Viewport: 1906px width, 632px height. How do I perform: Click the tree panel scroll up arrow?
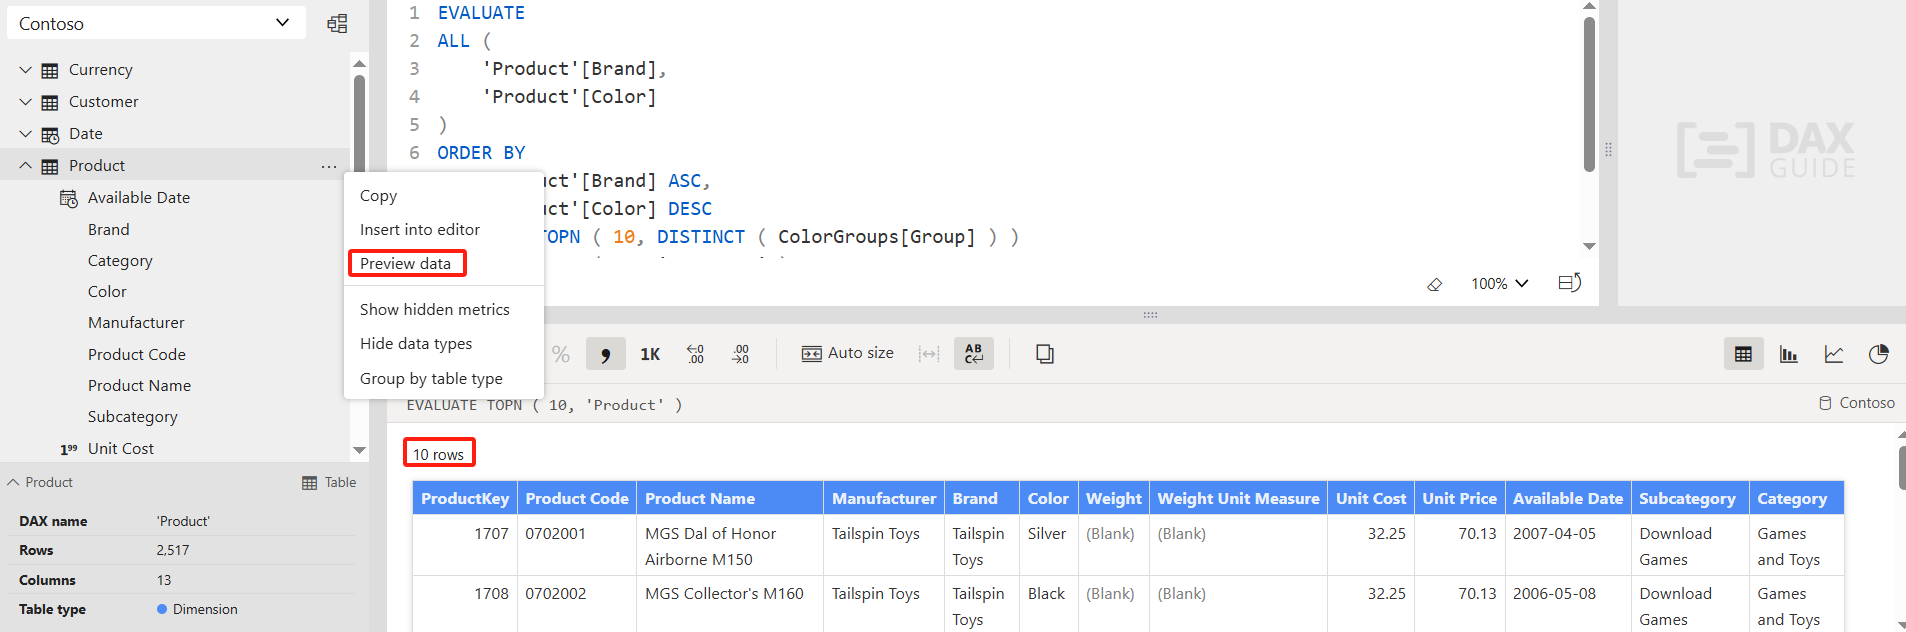click(359, 63)
